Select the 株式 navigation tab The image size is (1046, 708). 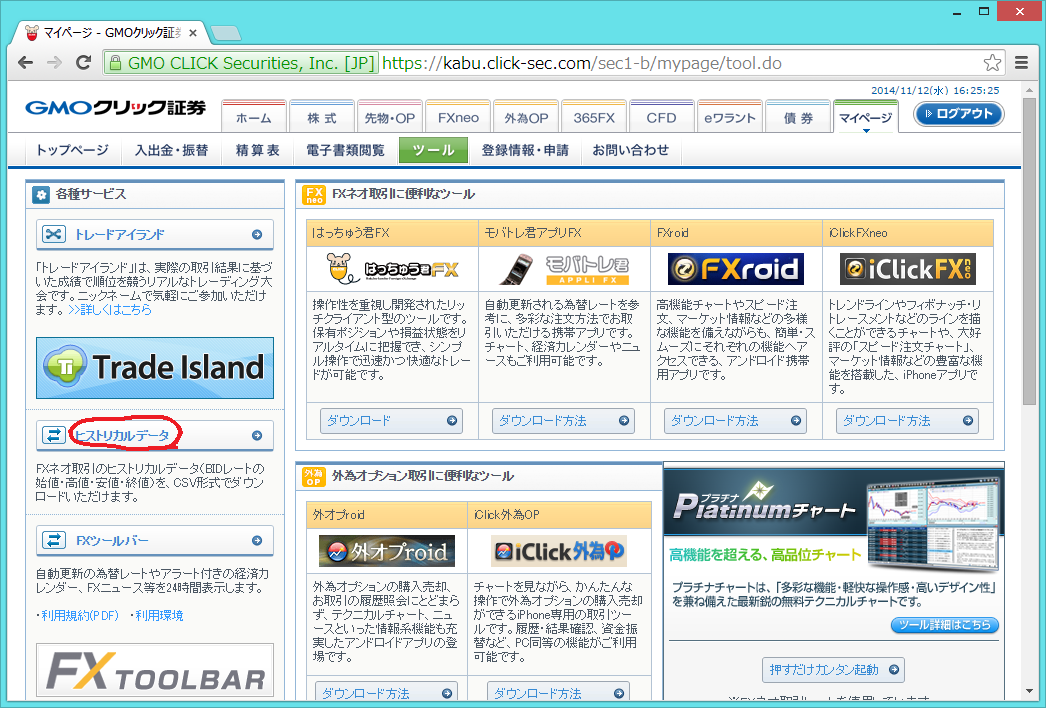coord(321,118)
